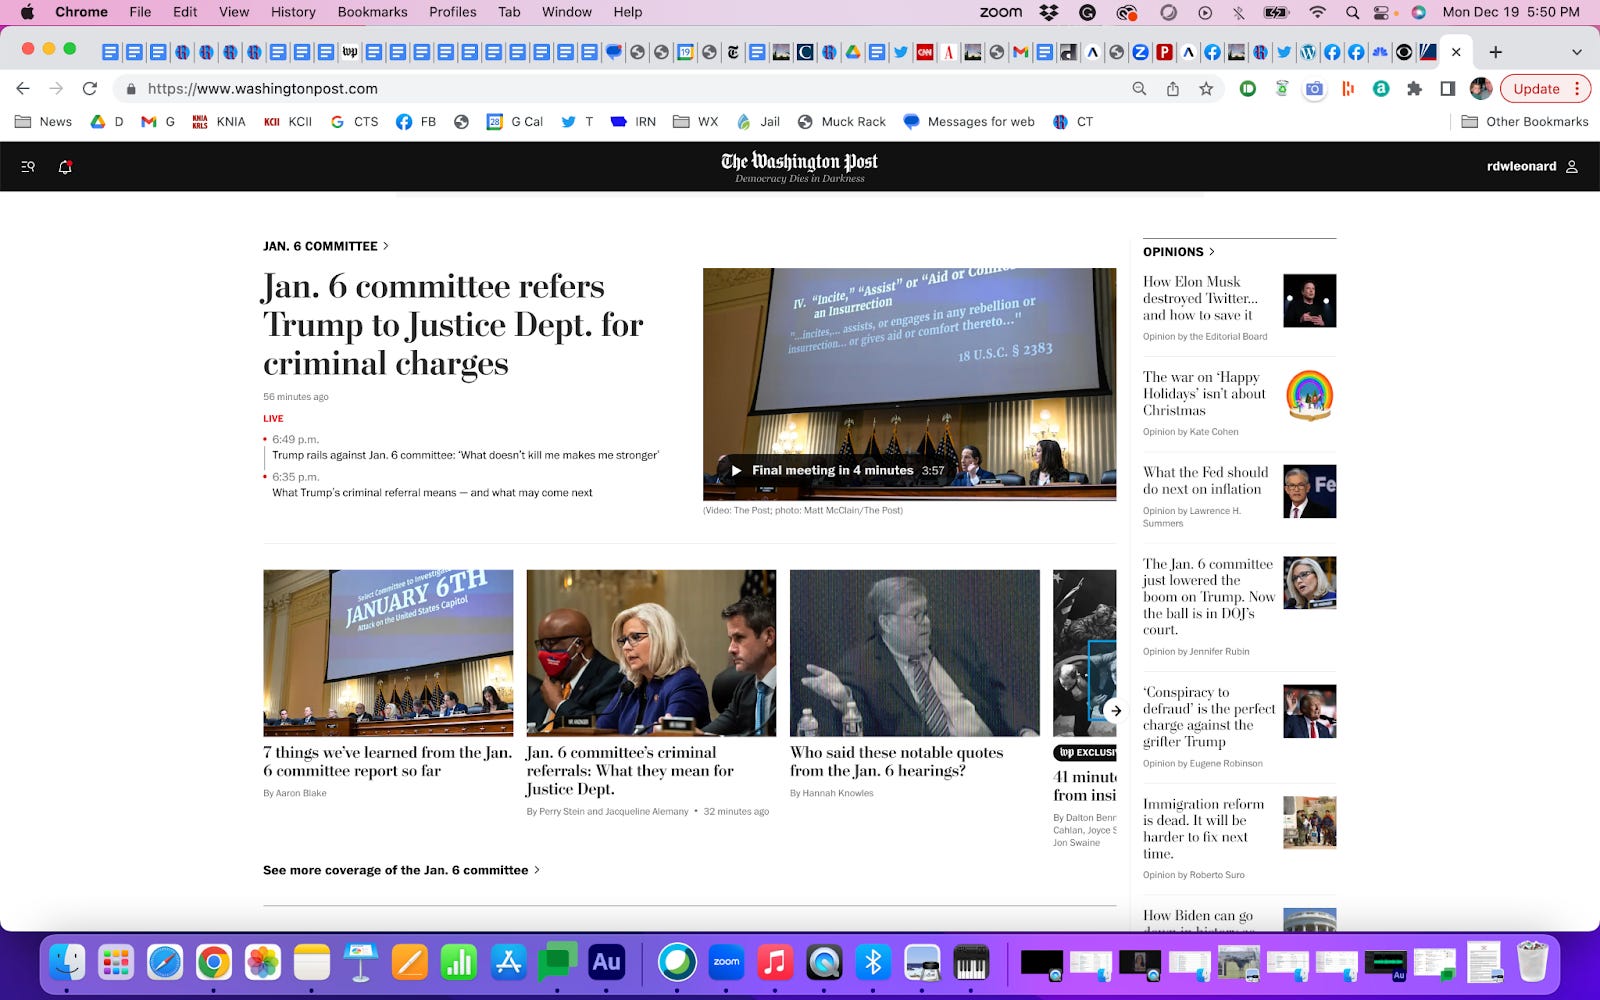Image resolution: width=1600 pixels, height=1000 pixels.
Task: Open 'Immigration reform is dead' opinion
Action: point(1203,829)
